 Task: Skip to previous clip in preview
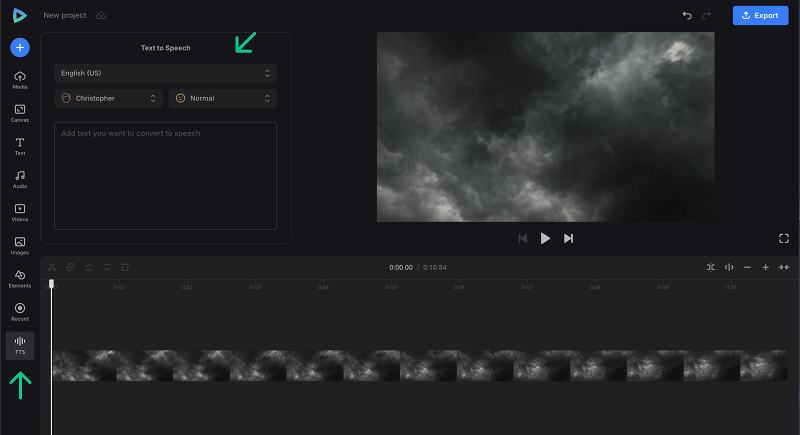click(x=522, y=238)
